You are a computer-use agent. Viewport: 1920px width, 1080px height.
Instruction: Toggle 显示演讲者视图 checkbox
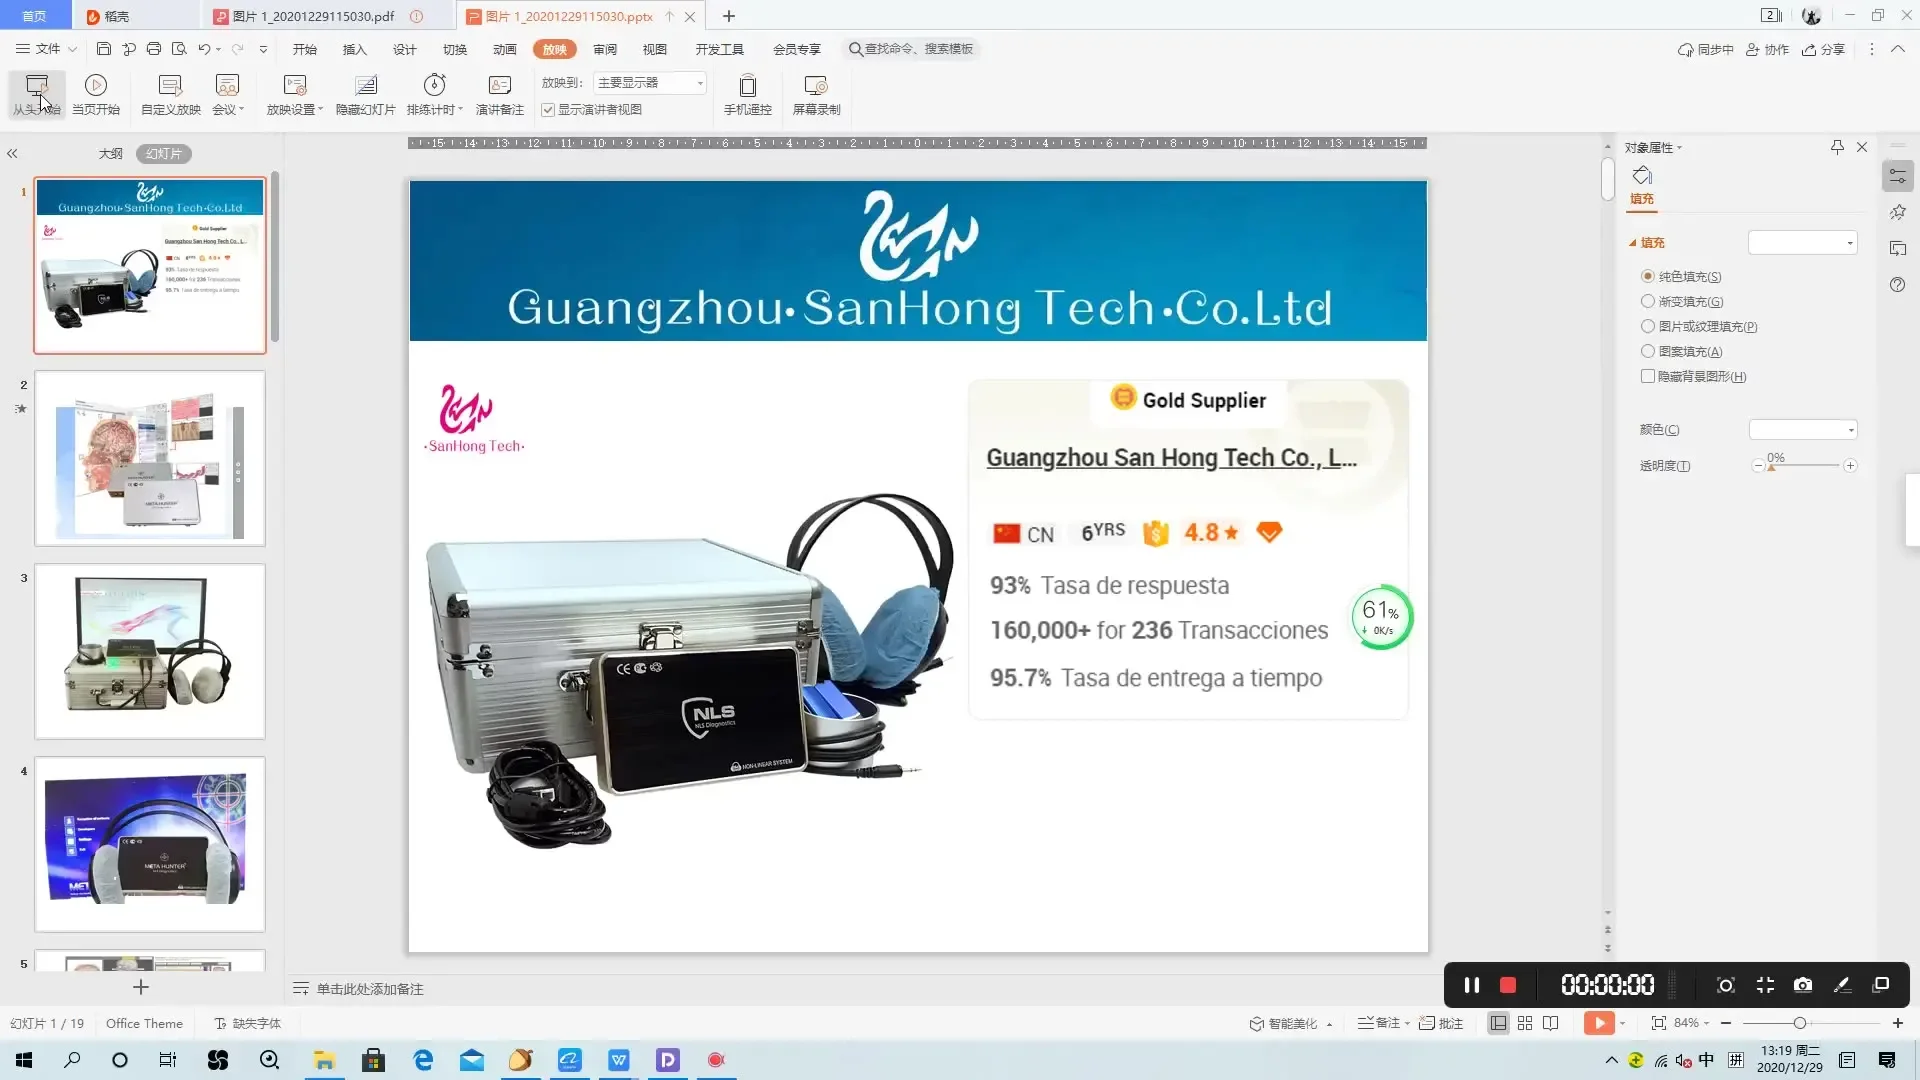(548, 110)
